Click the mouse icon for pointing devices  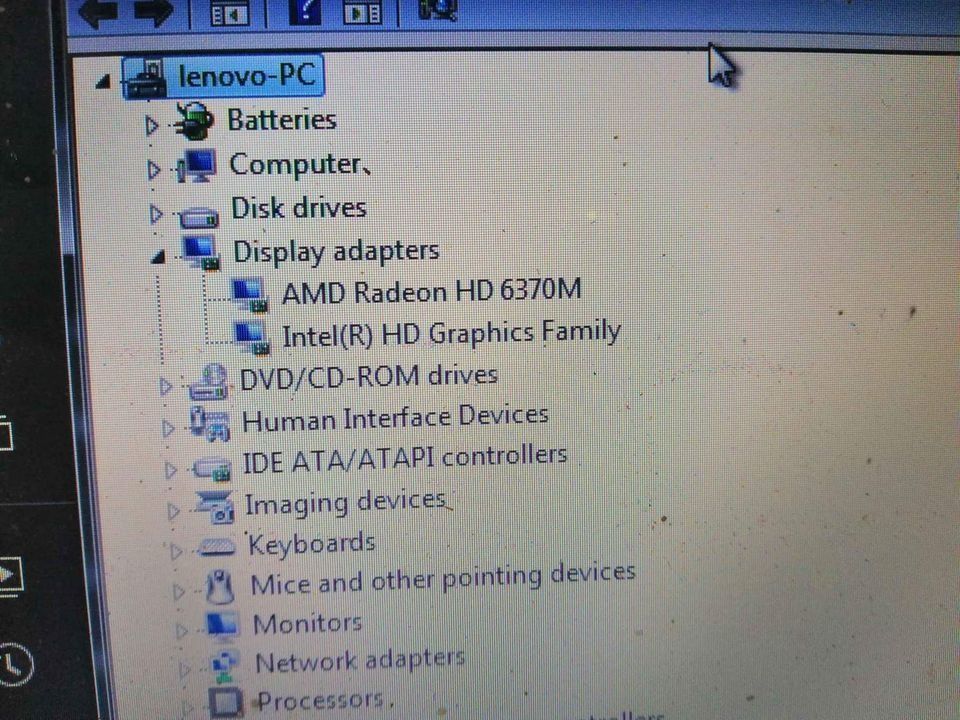(x=220, y=587)
